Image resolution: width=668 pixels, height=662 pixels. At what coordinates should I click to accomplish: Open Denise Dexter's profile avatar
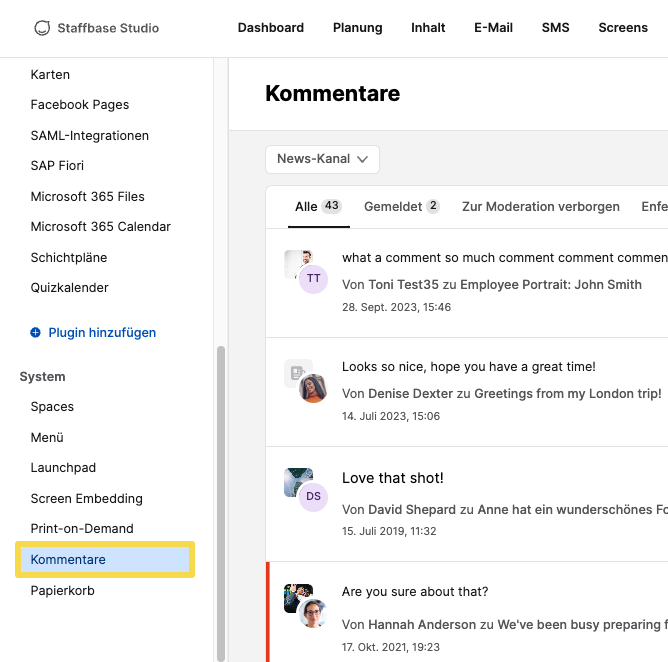313,388
